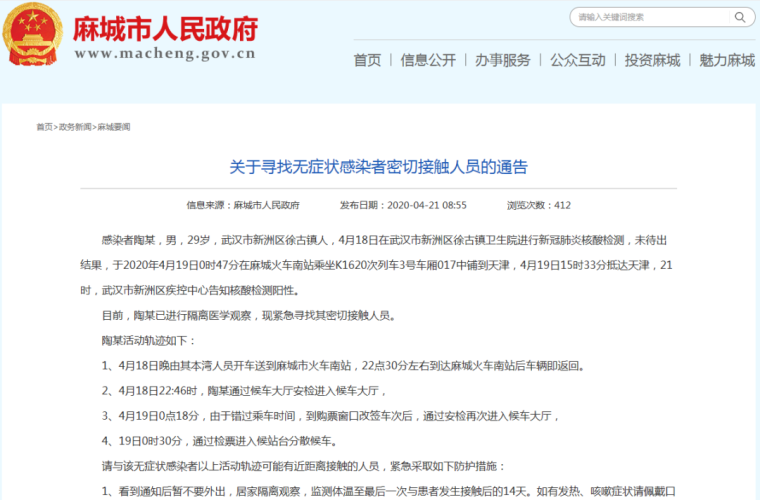Image resolution: width=760 pixels, height=500 pixels.
Task: Click the line 1、看到通知后暂不要外出
Action: coord(389,492)
